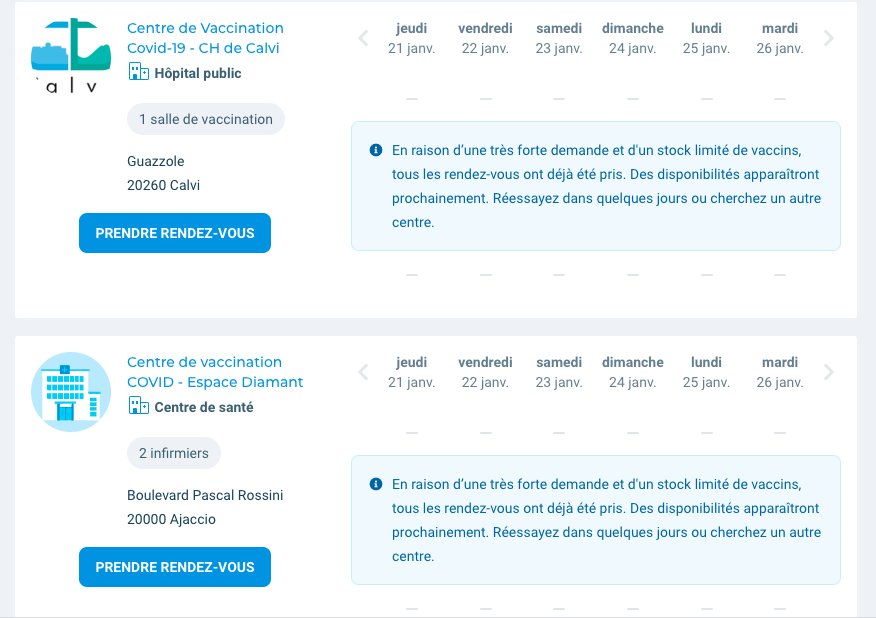The width and height of the screenshot is (876, 618).
Task: Click the Hôpital public building icon
Action: pyautogui.click(x=138, y=73)
